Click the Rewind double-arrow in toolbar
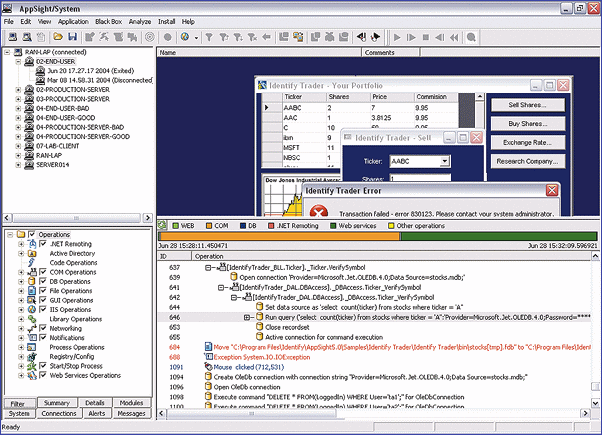The height and width of the screenshot is (435, 602). (454, 37)
